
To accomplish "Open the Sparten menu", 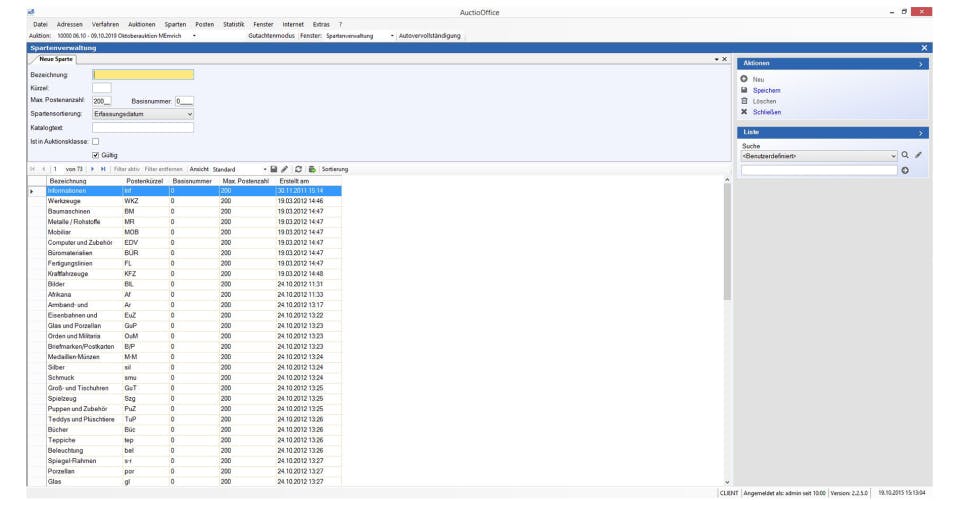I will tap(175, 24).
